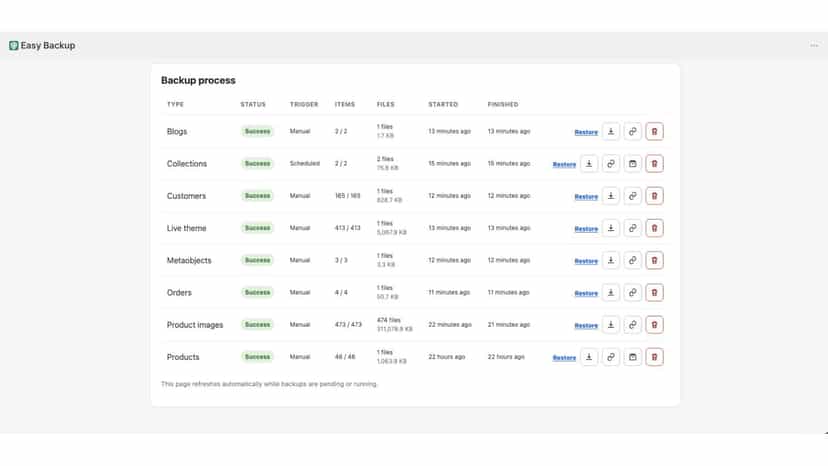
Task: Click the Items column header
Action: [345, 105]
